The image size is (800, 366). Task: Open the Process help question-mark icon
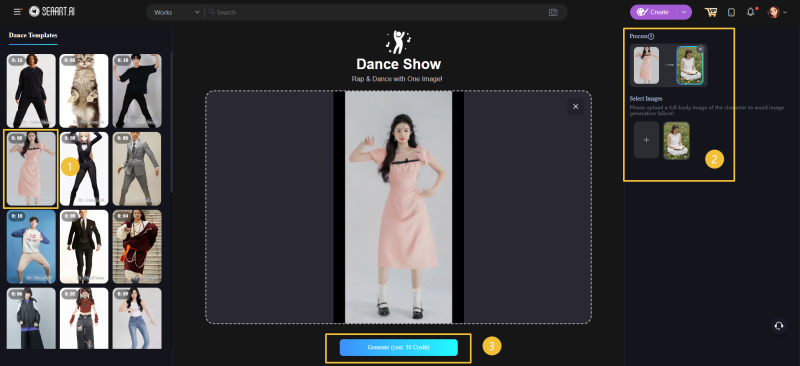pos(651,36)
